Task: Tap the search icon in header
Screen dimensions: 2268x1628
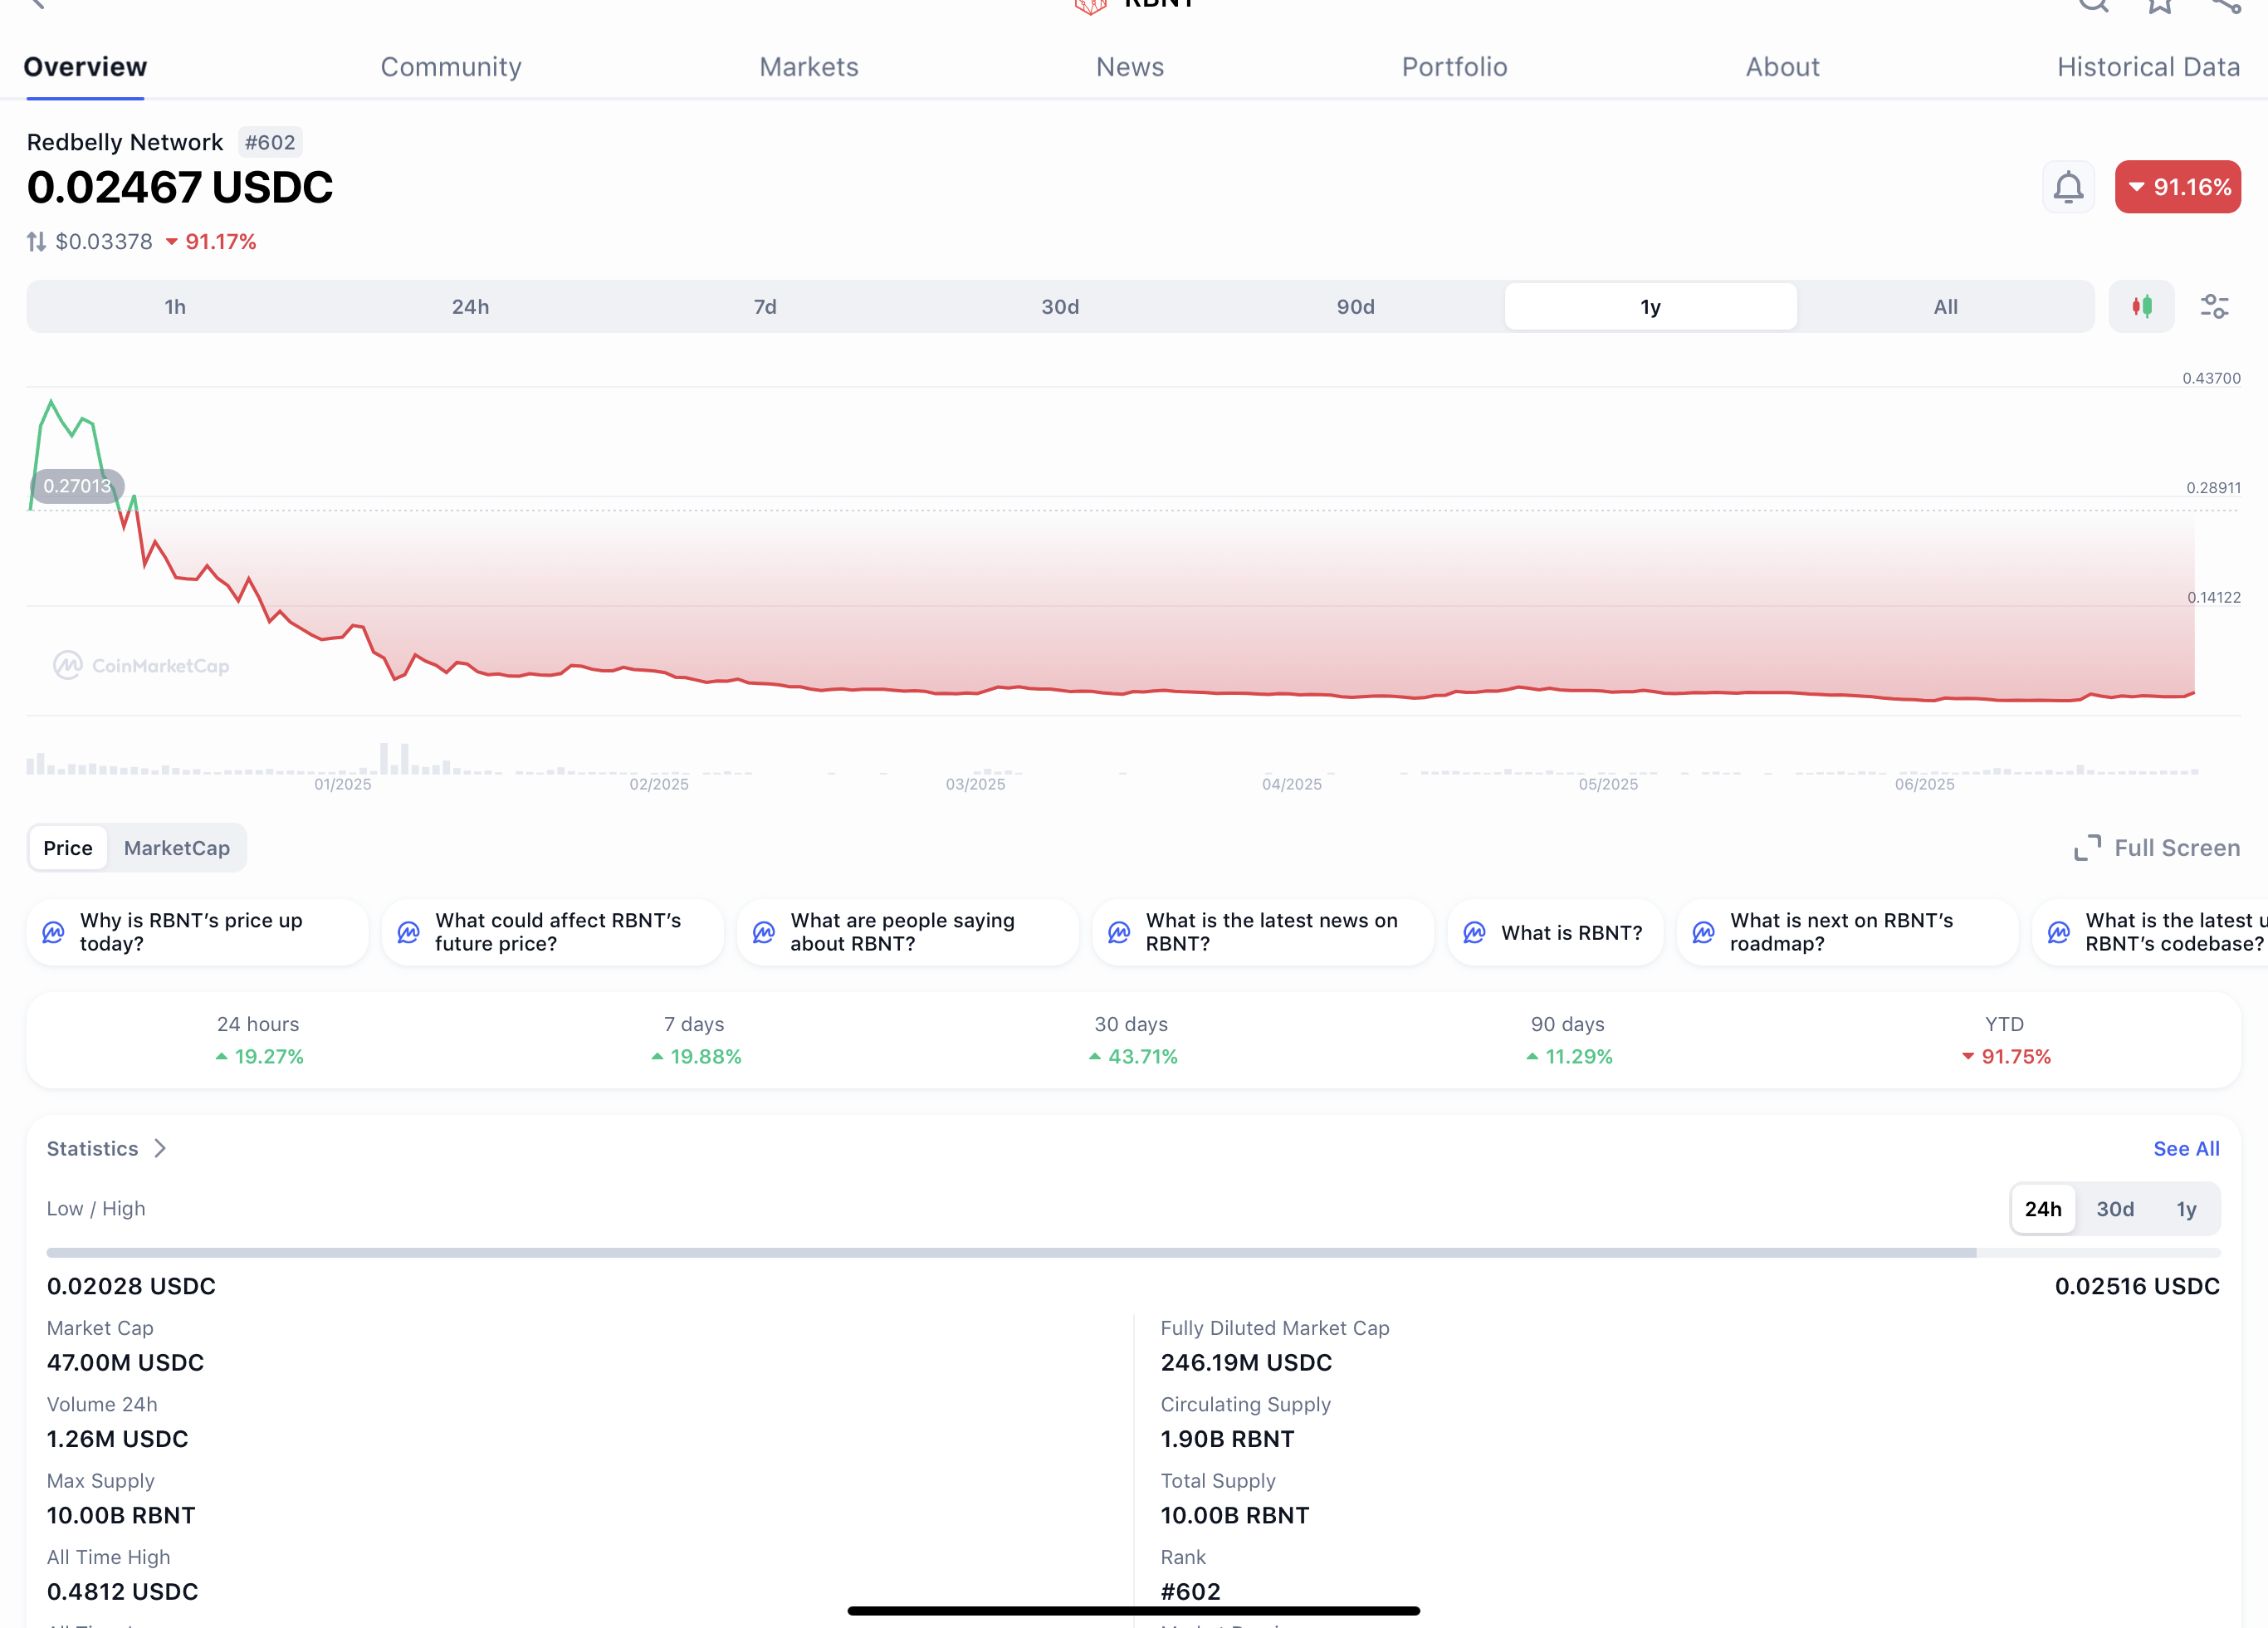Action: tap(2093, 5)
